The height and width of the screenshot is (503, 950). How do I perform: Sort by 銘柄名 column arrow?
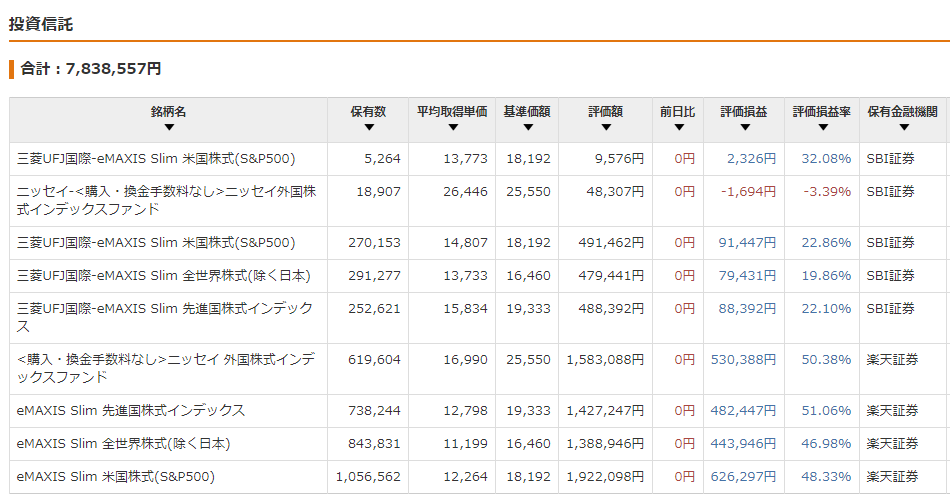[169, 127]
